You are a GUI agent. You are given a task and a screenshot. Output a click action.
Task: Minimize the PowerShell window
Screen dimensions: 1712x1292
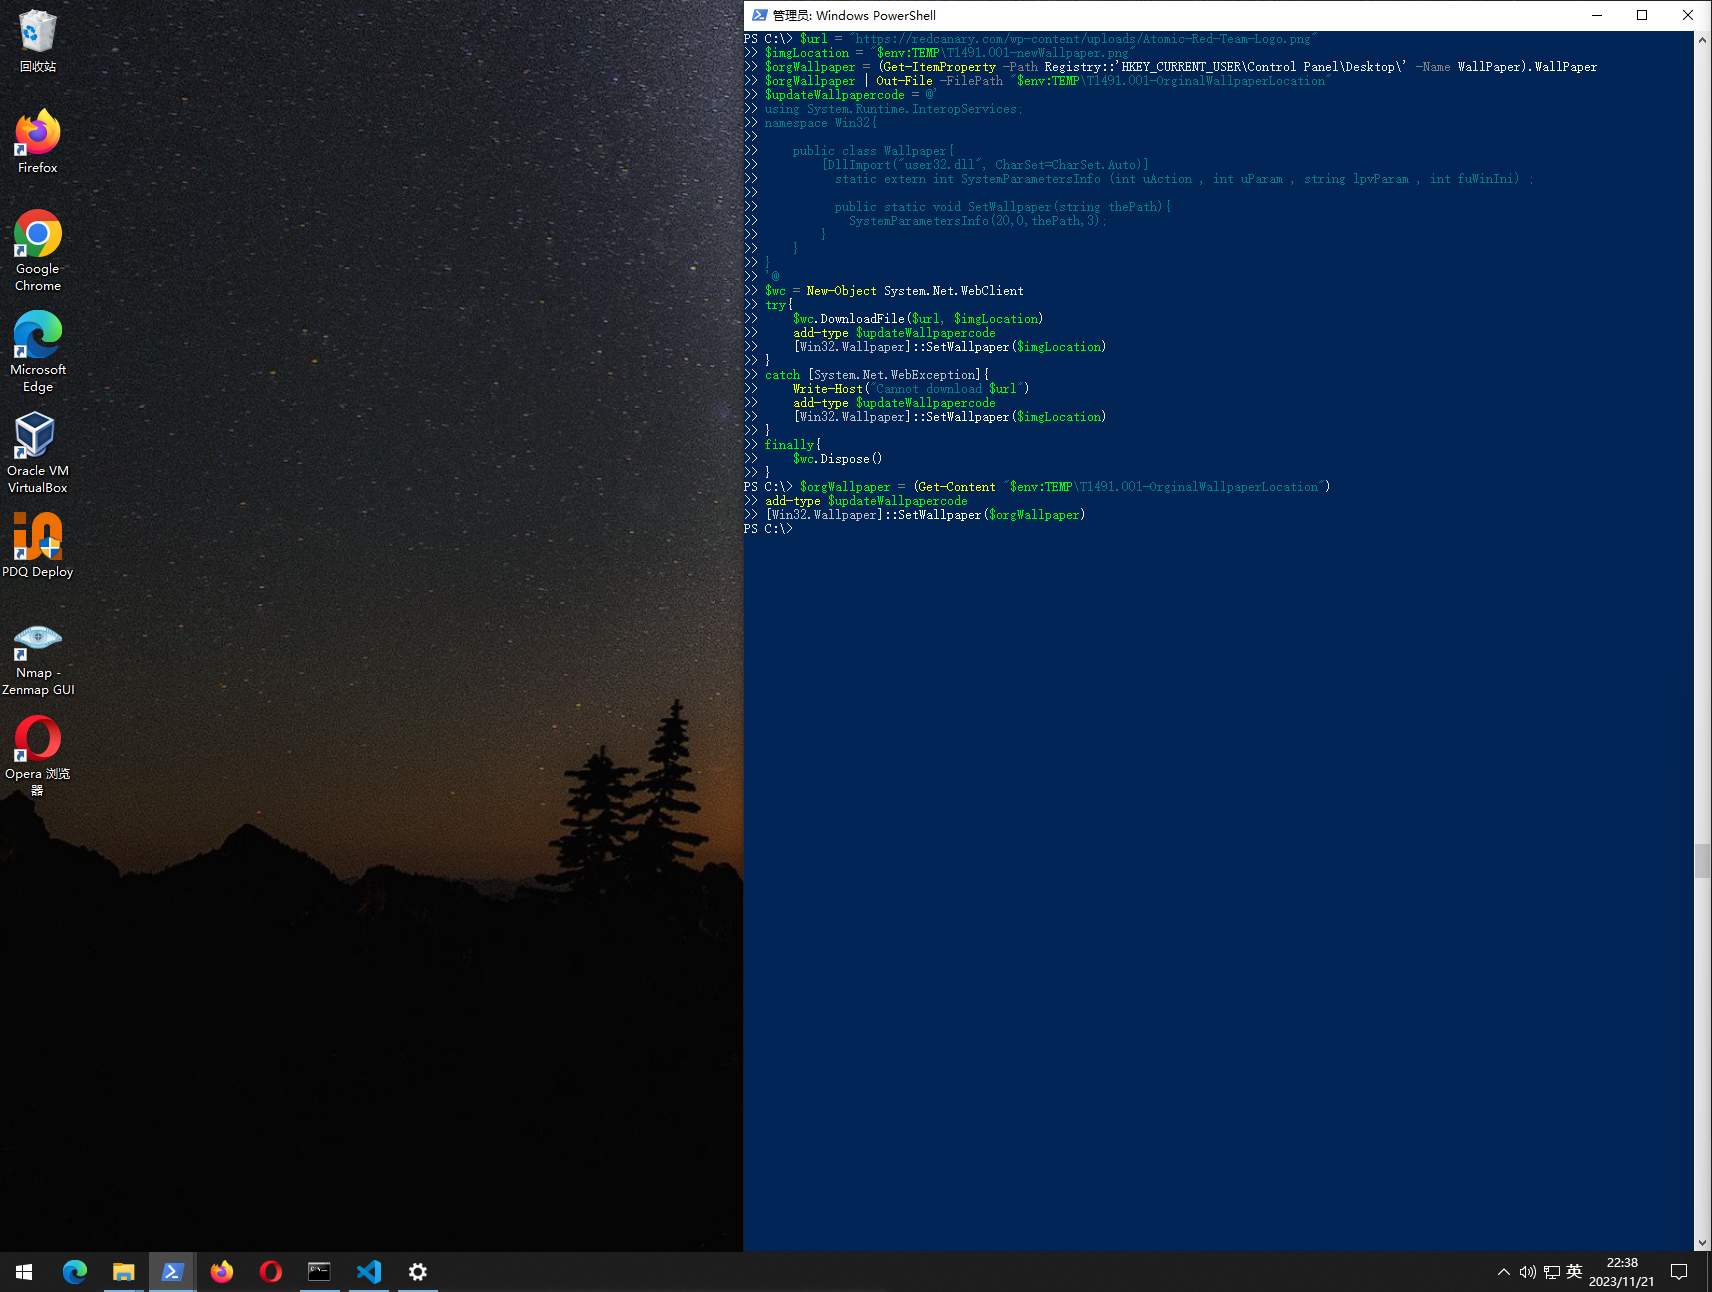[x=1597, y=15]
